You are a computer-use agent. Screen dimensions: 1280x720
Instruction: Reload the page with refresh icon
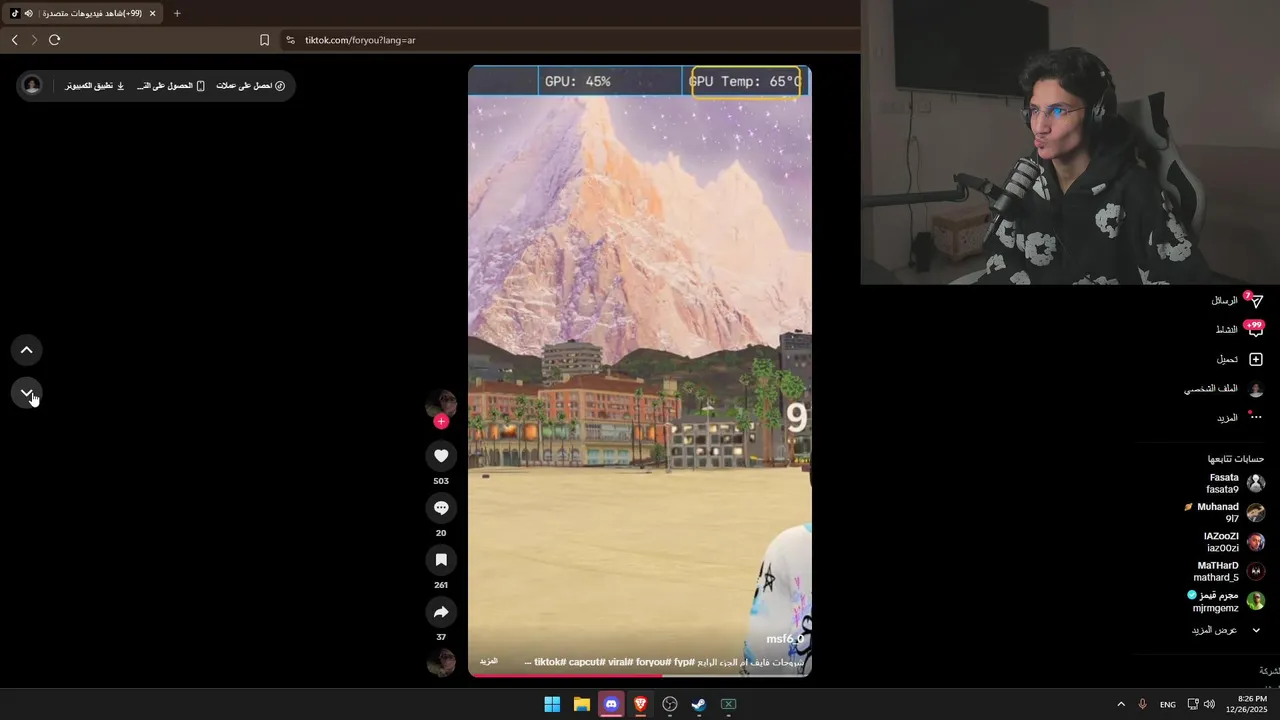(x=55, y=40)
